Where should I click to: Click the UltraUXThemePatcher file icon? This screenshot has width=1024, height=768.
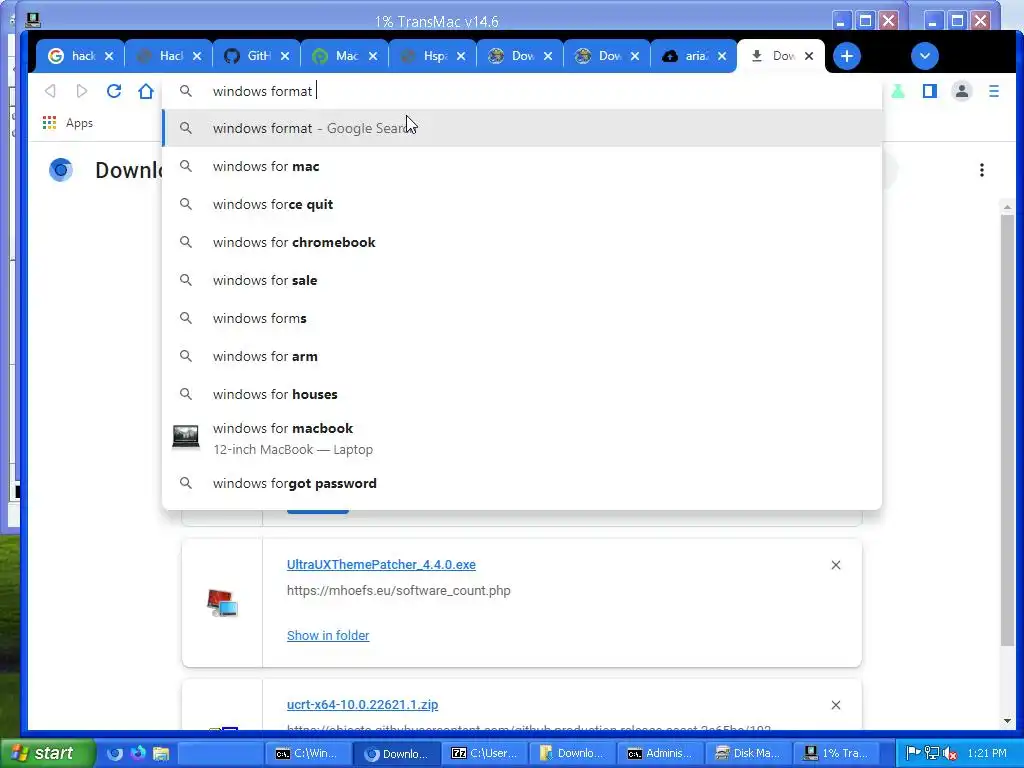(222, 603)
